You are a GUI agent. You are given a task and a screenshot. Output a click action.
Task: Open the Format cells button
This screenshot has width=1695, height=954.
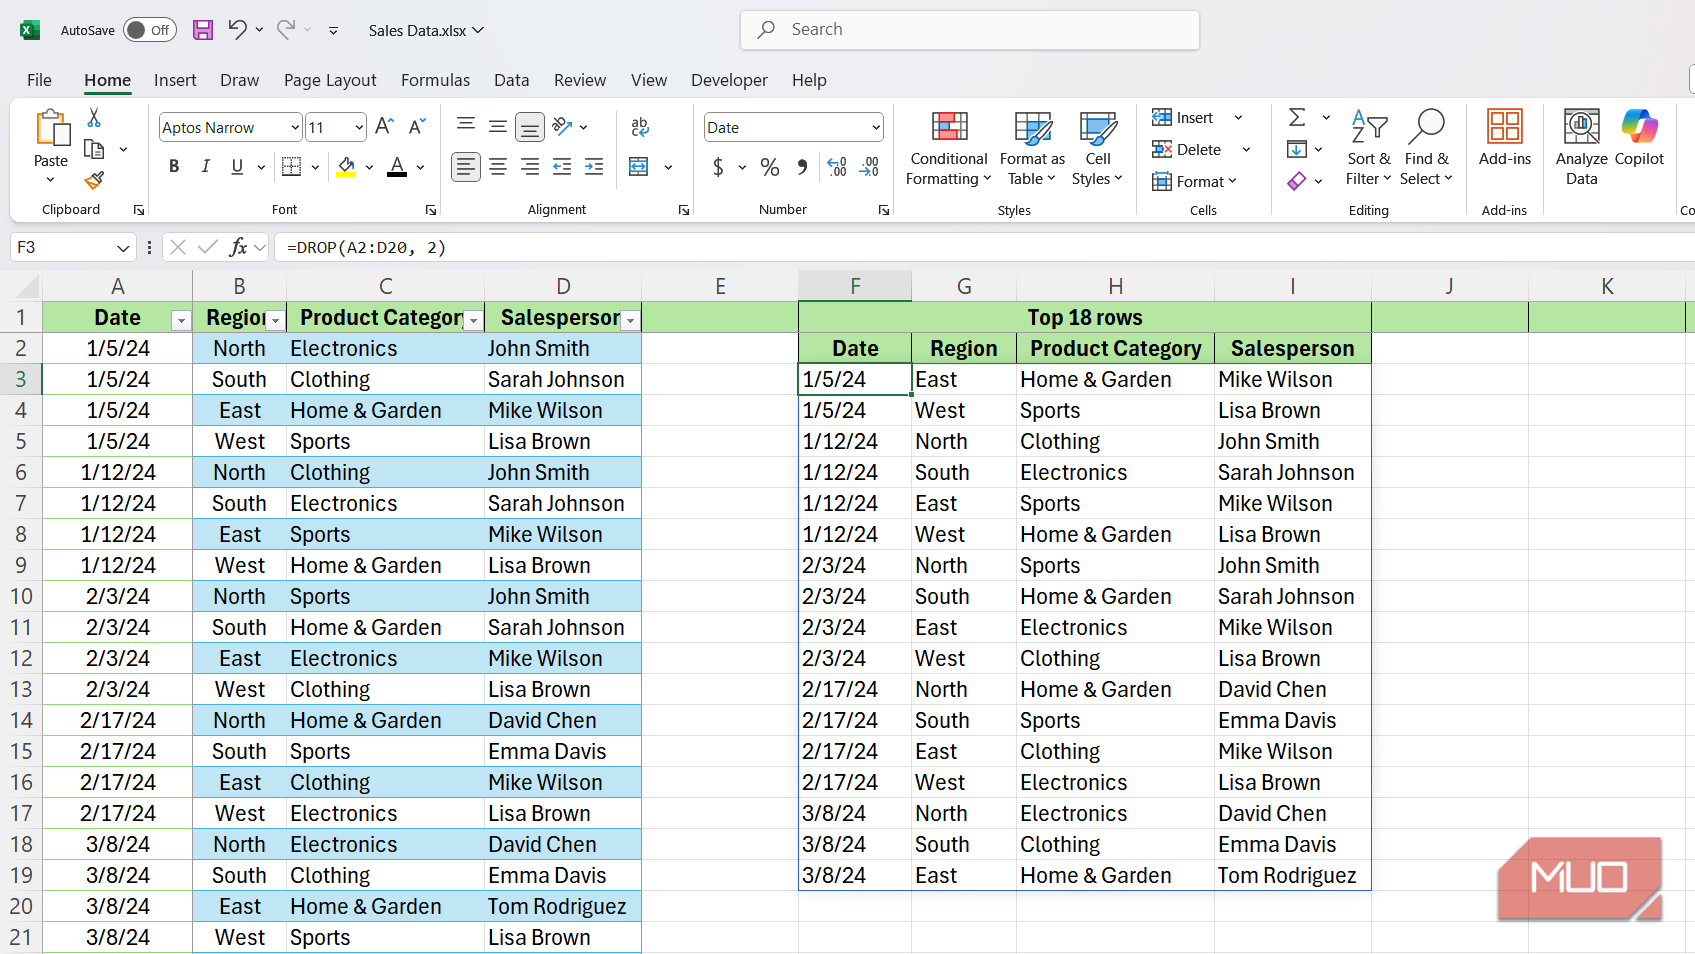(x=1195, y=181)
